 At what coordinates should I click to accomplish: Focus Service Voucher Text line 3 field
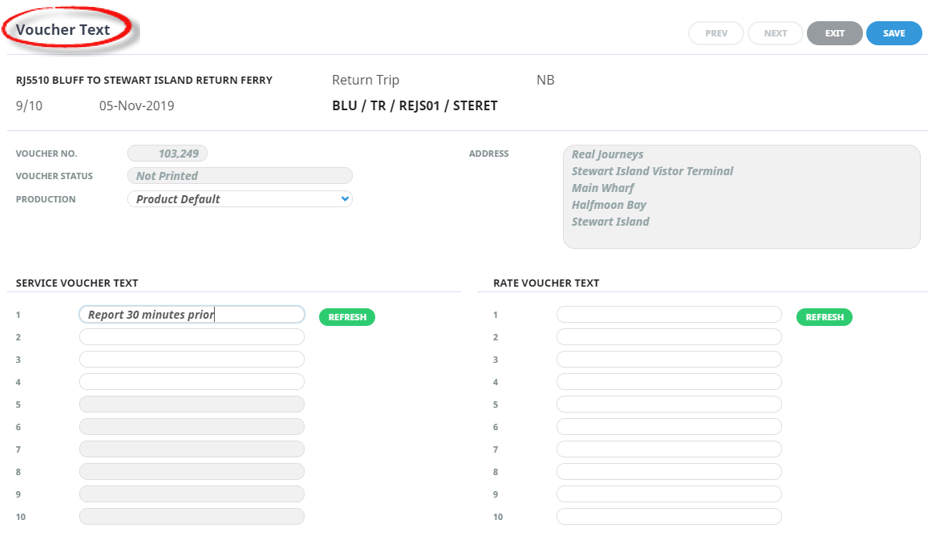191,359
